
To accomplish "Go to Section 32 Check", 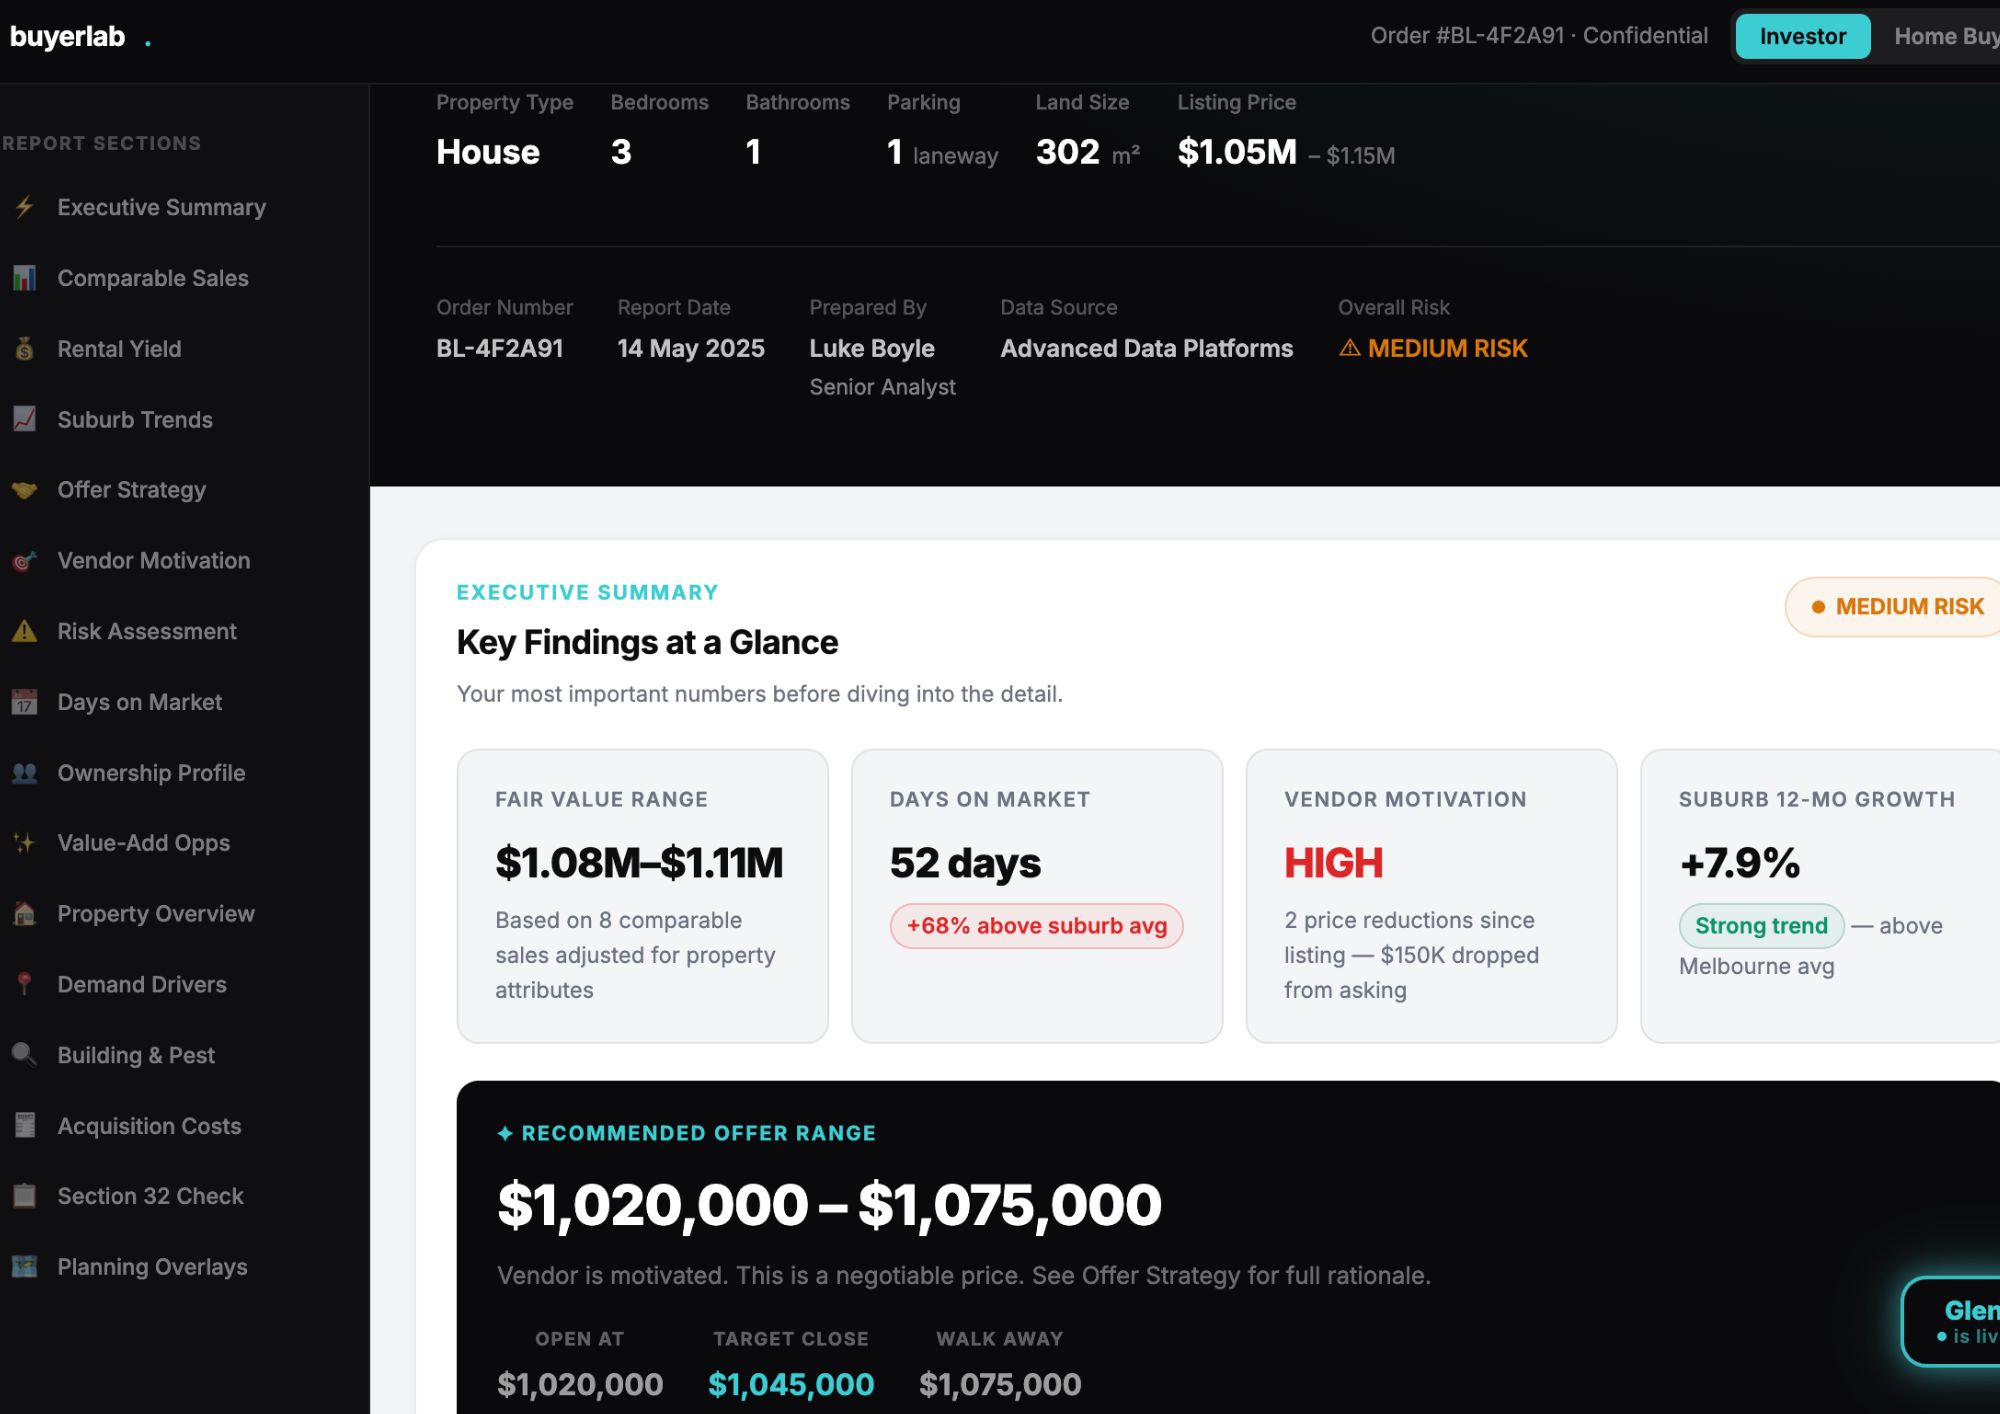I will (x=150, y=1196).
